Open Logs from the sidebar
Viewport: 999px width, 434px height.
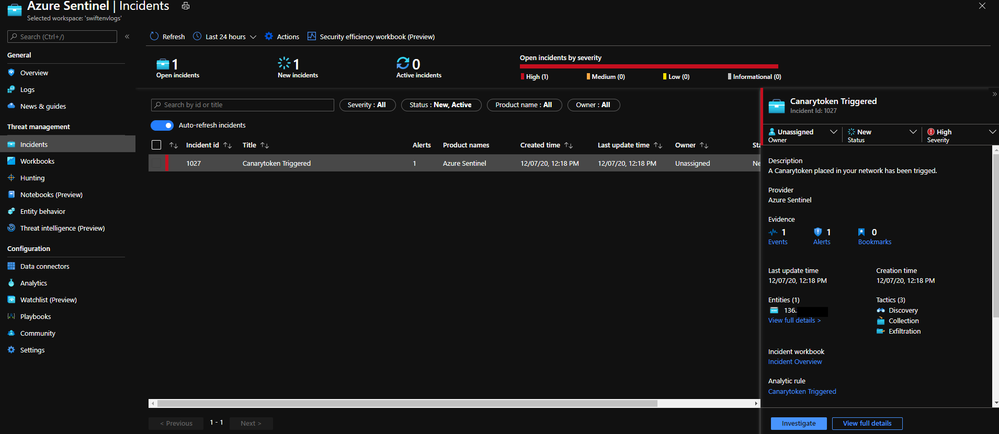27,89
